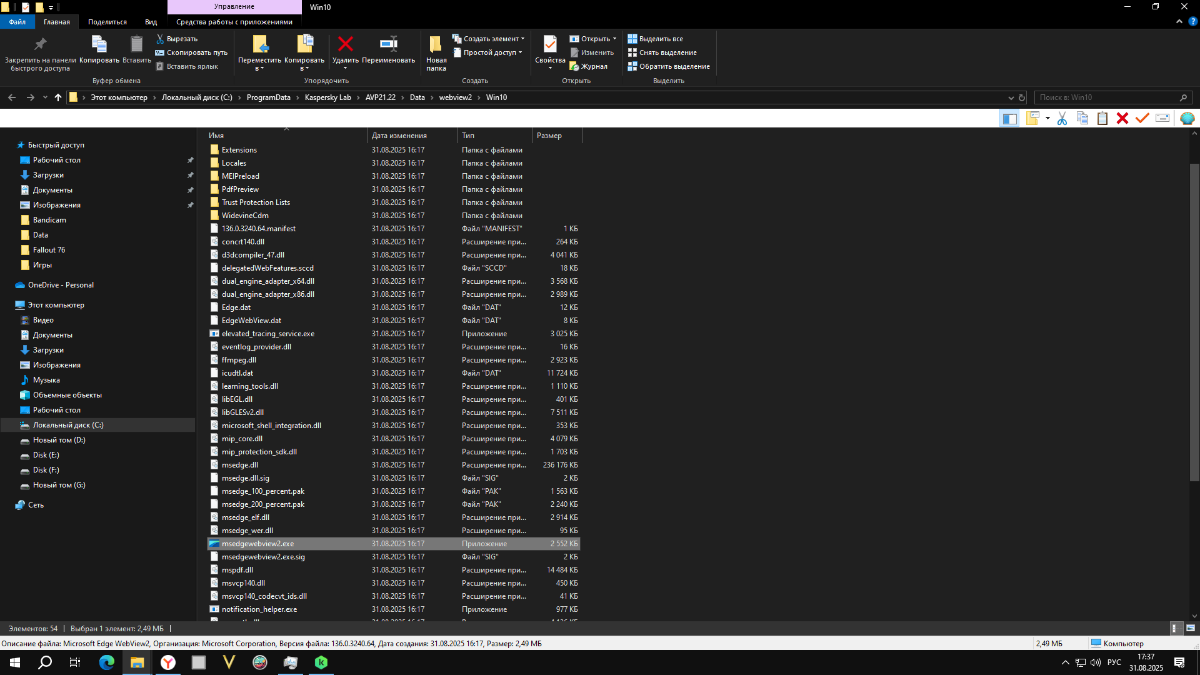The height and width of the screenshot is (675, 1200).
Task: Select the icudtl.dat file
Action: point(237,372)
